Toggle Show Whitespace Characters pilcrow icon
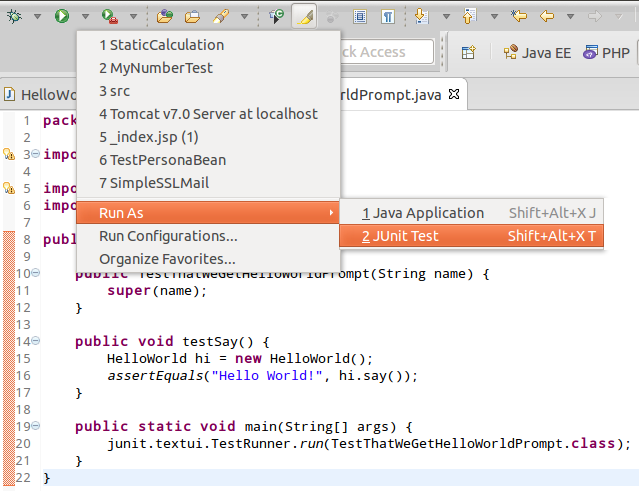 (386, 16)
